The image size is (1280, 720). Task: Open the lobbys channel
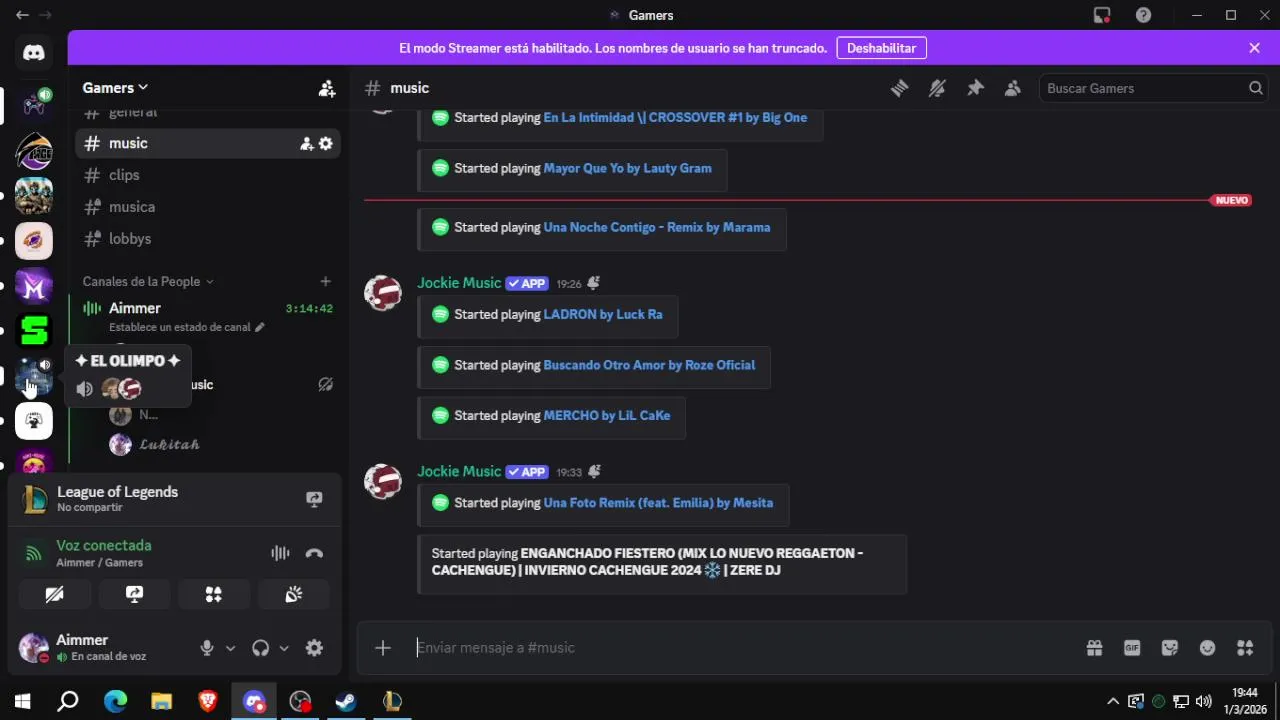tap(208, 239)
